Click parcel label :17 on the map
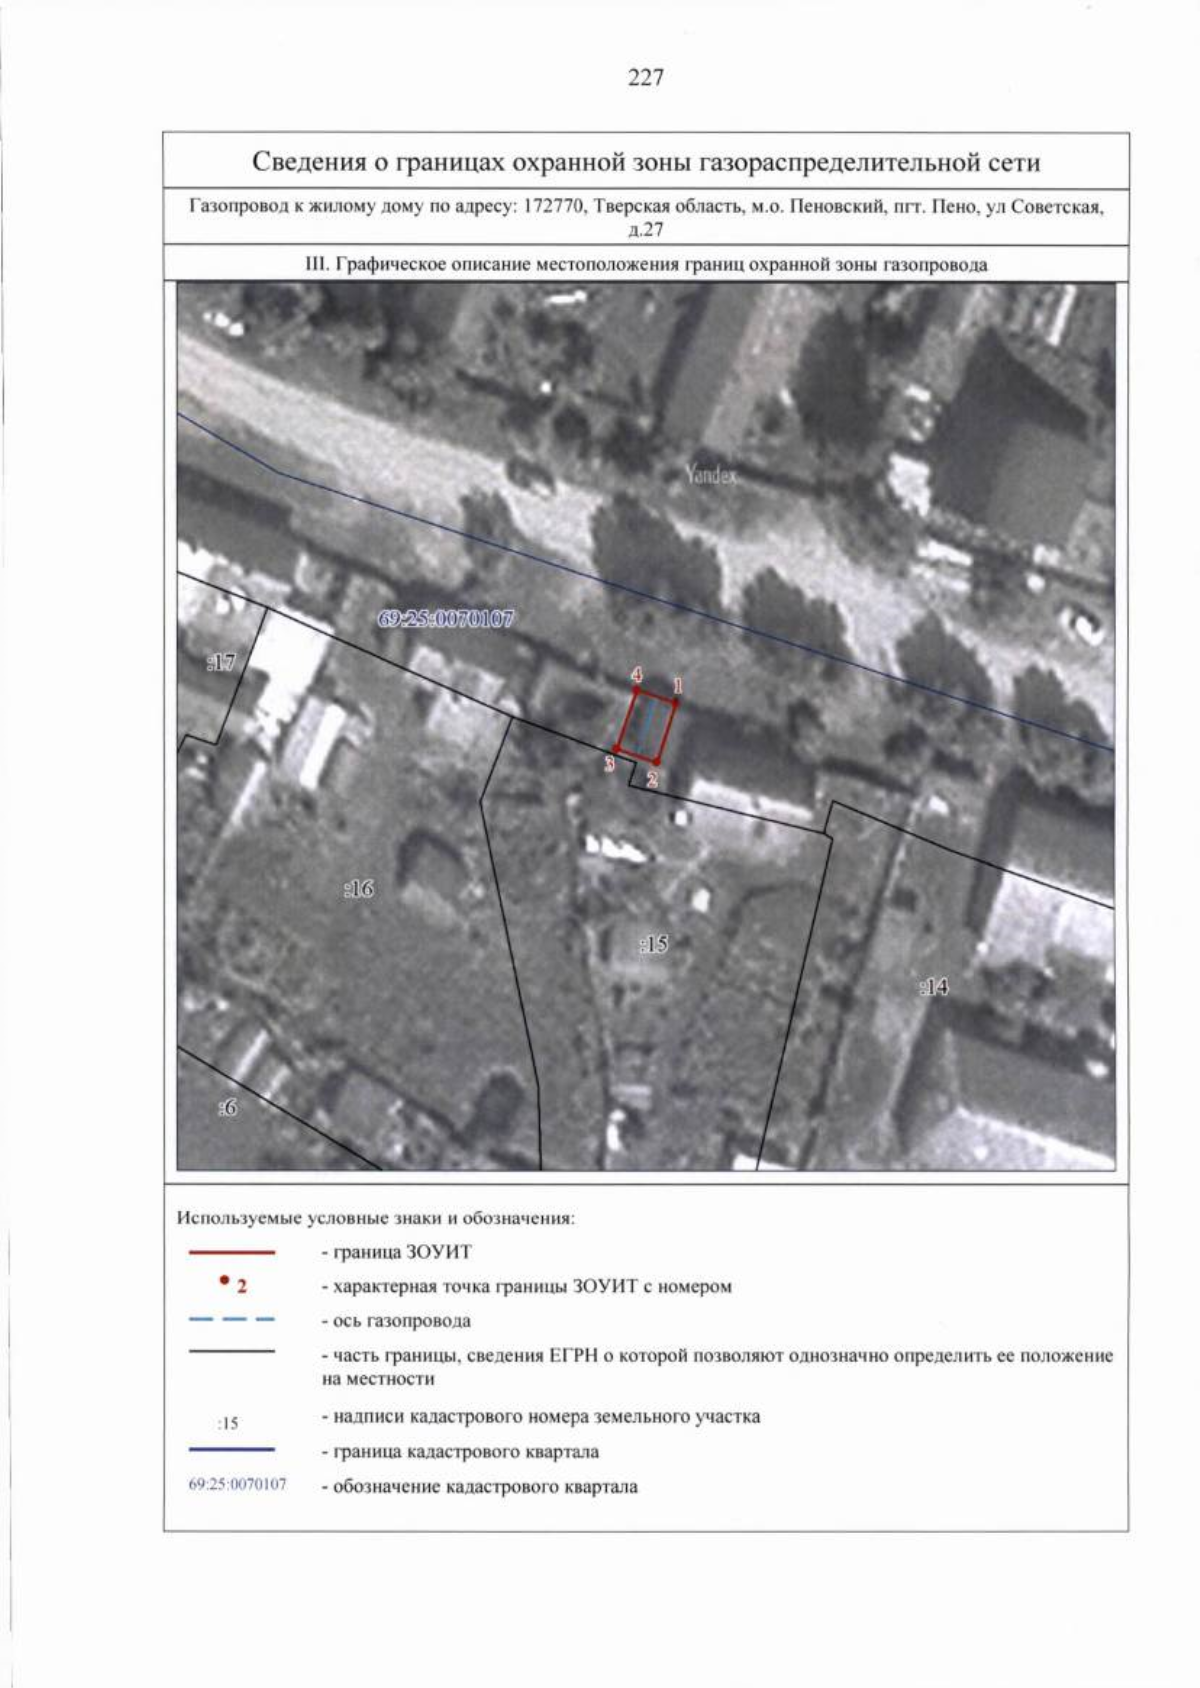1200x1688 pixels. click(220, 662)
